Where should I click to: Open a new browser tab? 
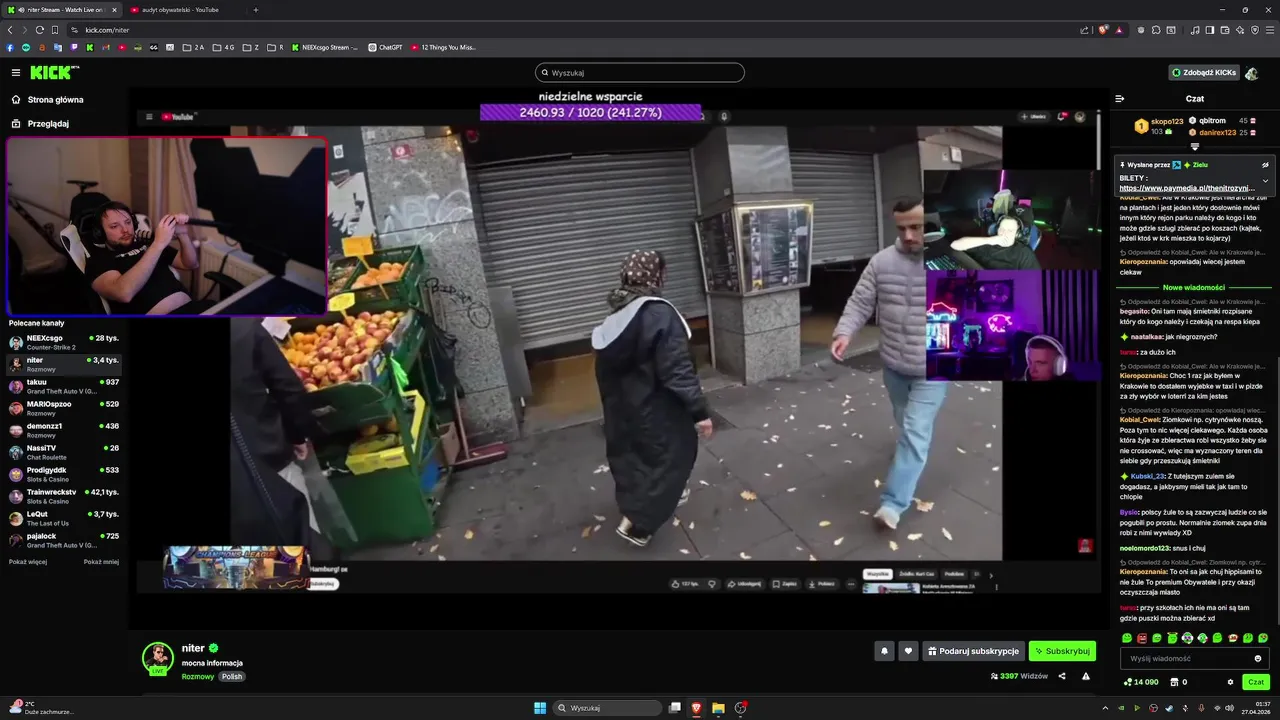[x=256, y=10]
